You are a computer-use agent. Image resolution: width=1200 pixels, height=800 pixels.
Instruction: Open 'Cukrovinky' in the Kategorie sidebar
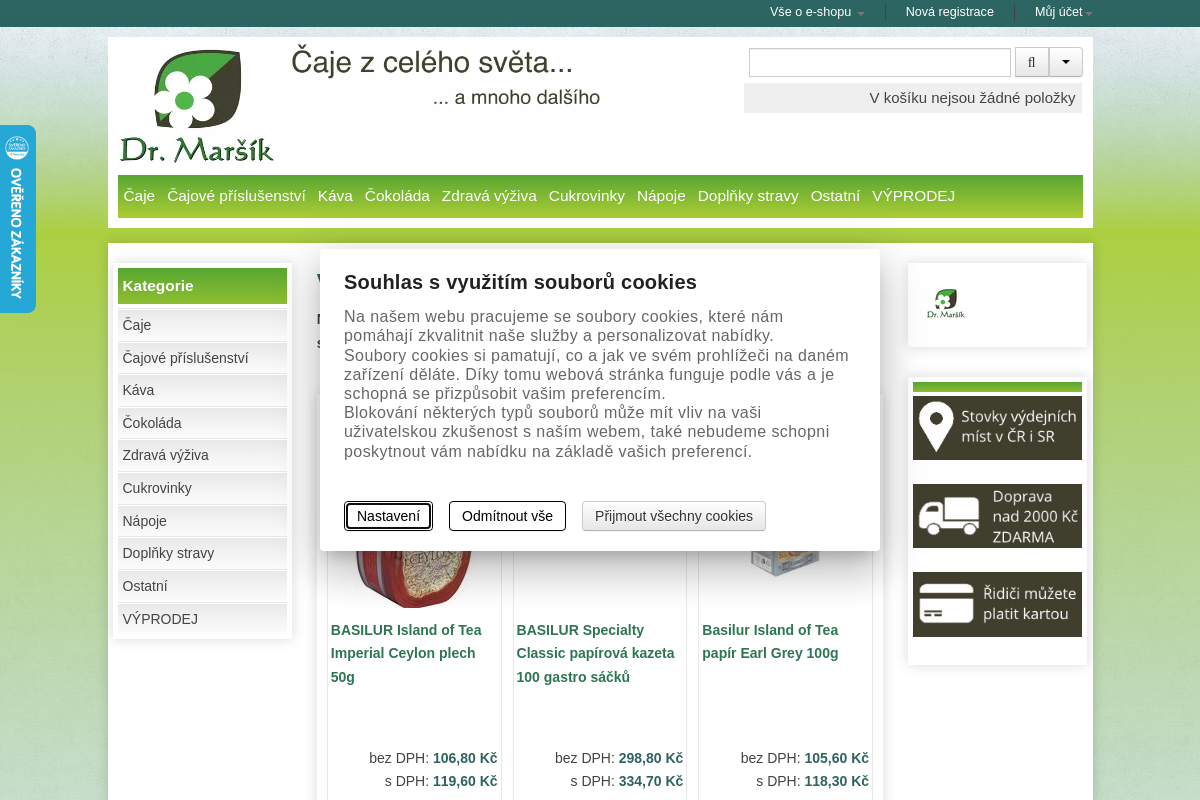click(x=202, y=488)
